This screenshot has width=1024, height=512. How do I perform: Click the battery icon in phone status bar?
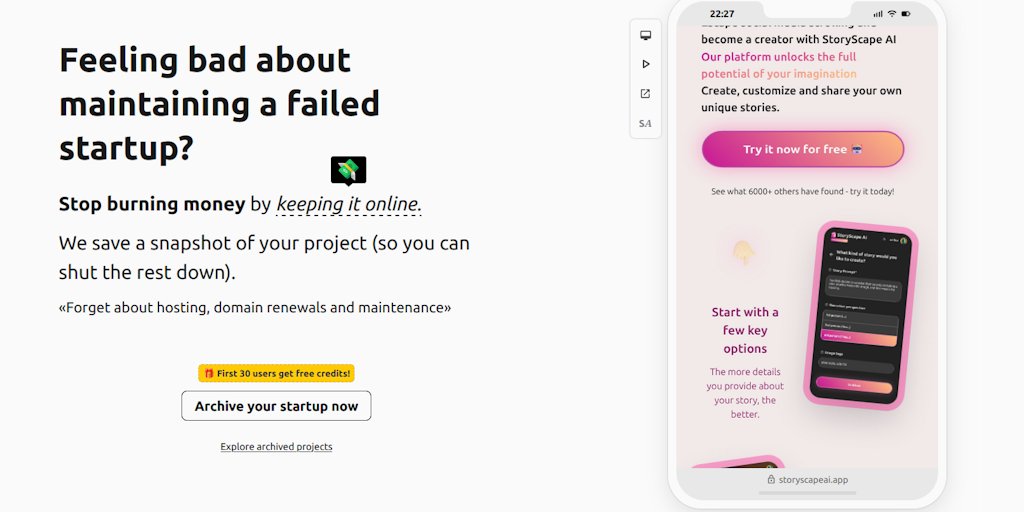click(909, 14)
